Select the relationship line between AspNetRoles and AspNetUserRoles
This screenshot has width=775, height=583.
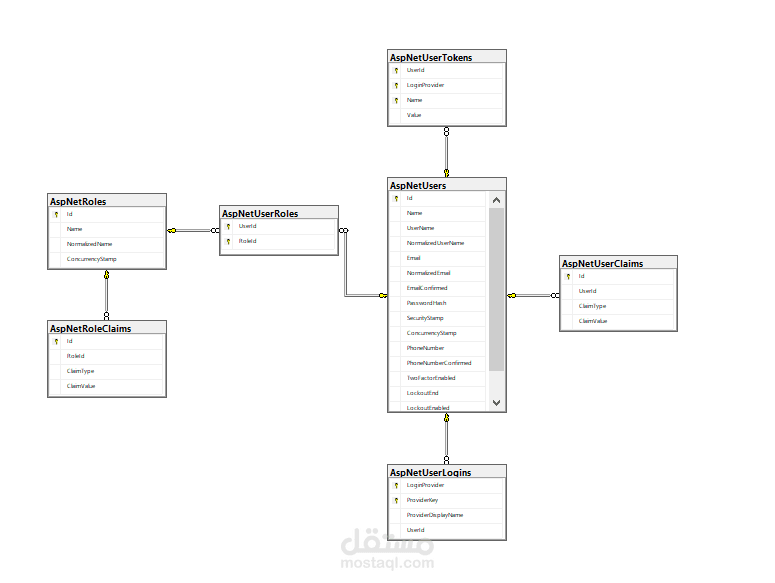pos(193,230)
